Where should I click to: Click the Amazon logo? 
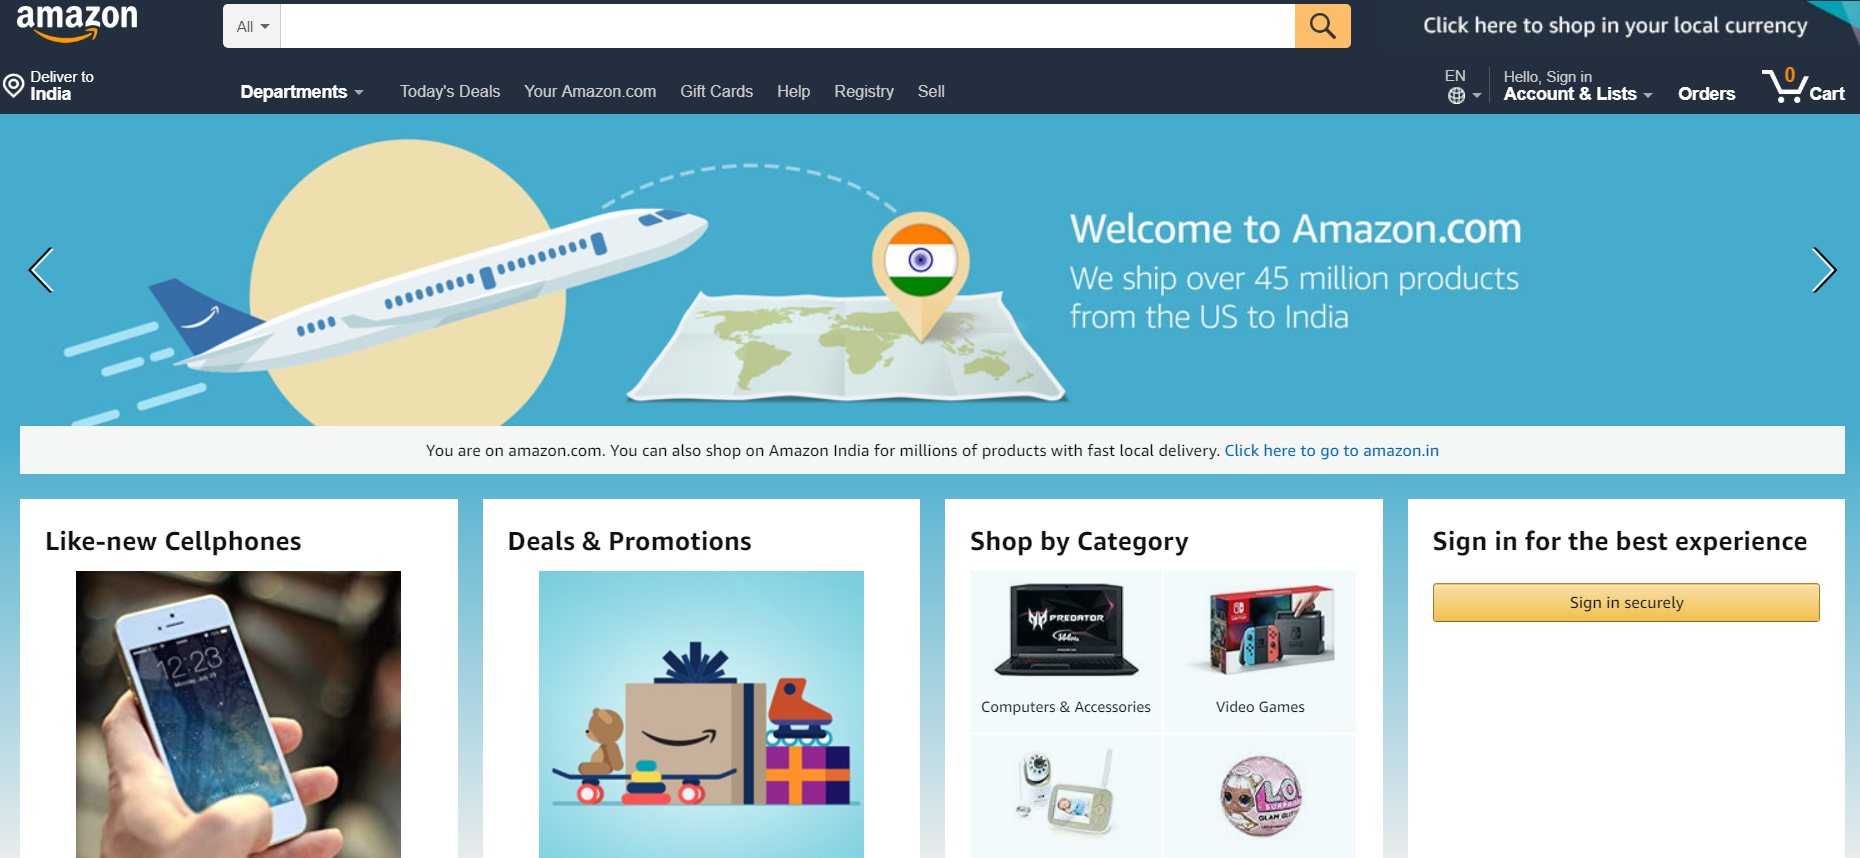tap(77, 22)
